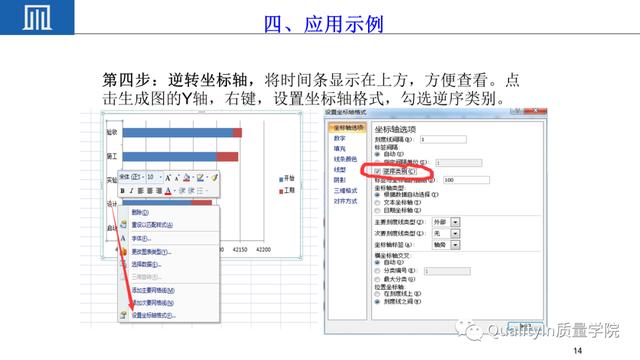
Task: Select 自动 radio under 标签间隔
Action: pyautogui.click(x=377, y=154)
